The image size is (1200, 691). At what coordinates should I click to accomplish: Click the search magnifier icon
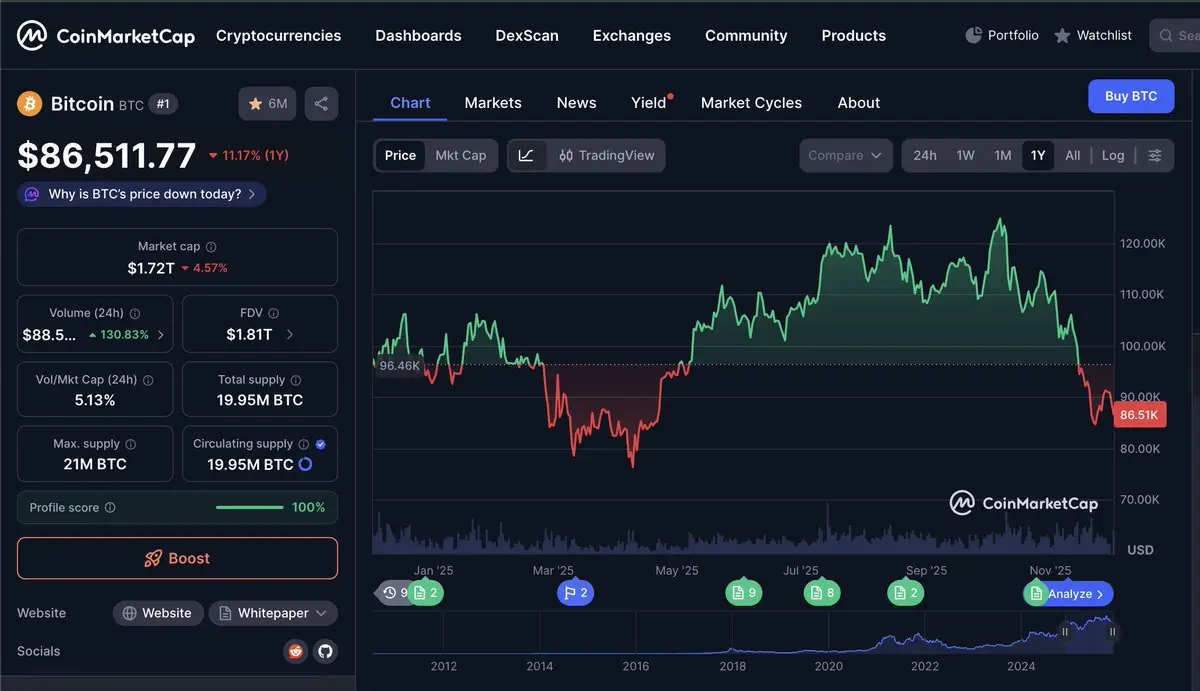point(1167,36)
